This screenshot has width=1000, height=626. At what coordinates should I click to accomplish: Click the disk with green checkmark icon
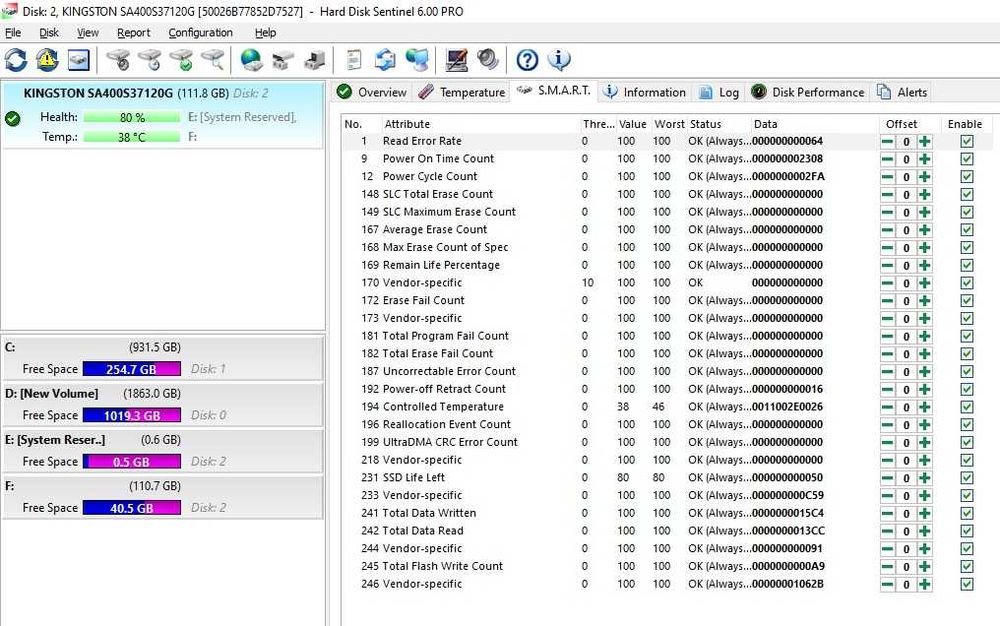tap(182, 61)
